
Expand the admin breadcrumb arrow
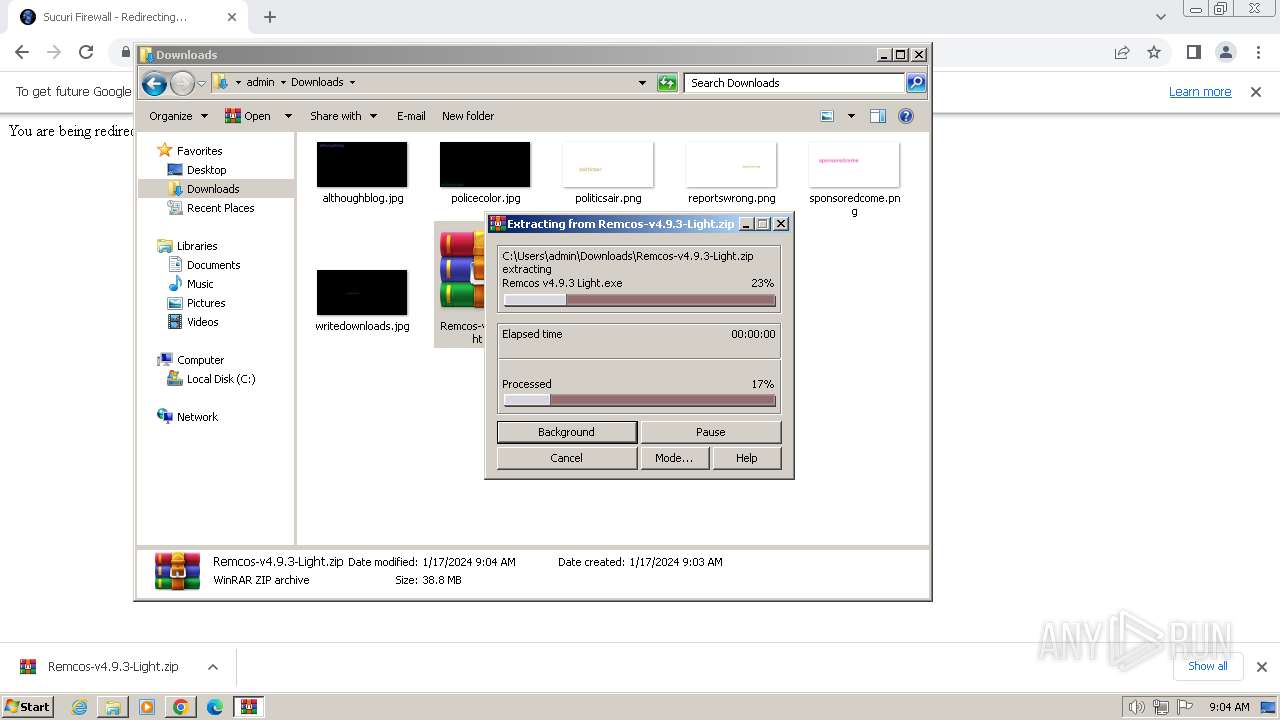(x=283, y=83)
